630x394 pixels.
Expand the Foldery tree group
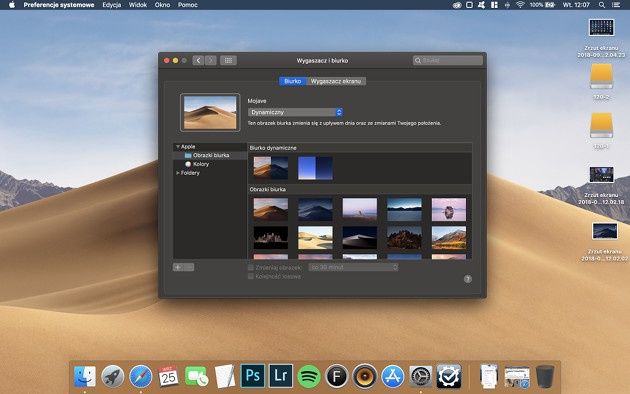[x=178, y=173]
